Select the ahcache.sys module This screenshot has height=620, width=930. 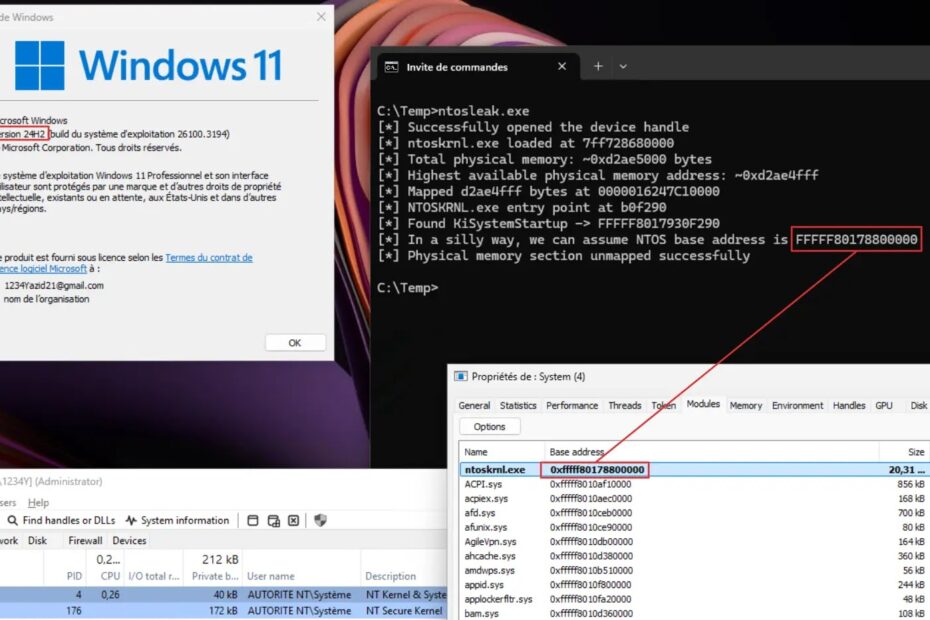point(695,556)
